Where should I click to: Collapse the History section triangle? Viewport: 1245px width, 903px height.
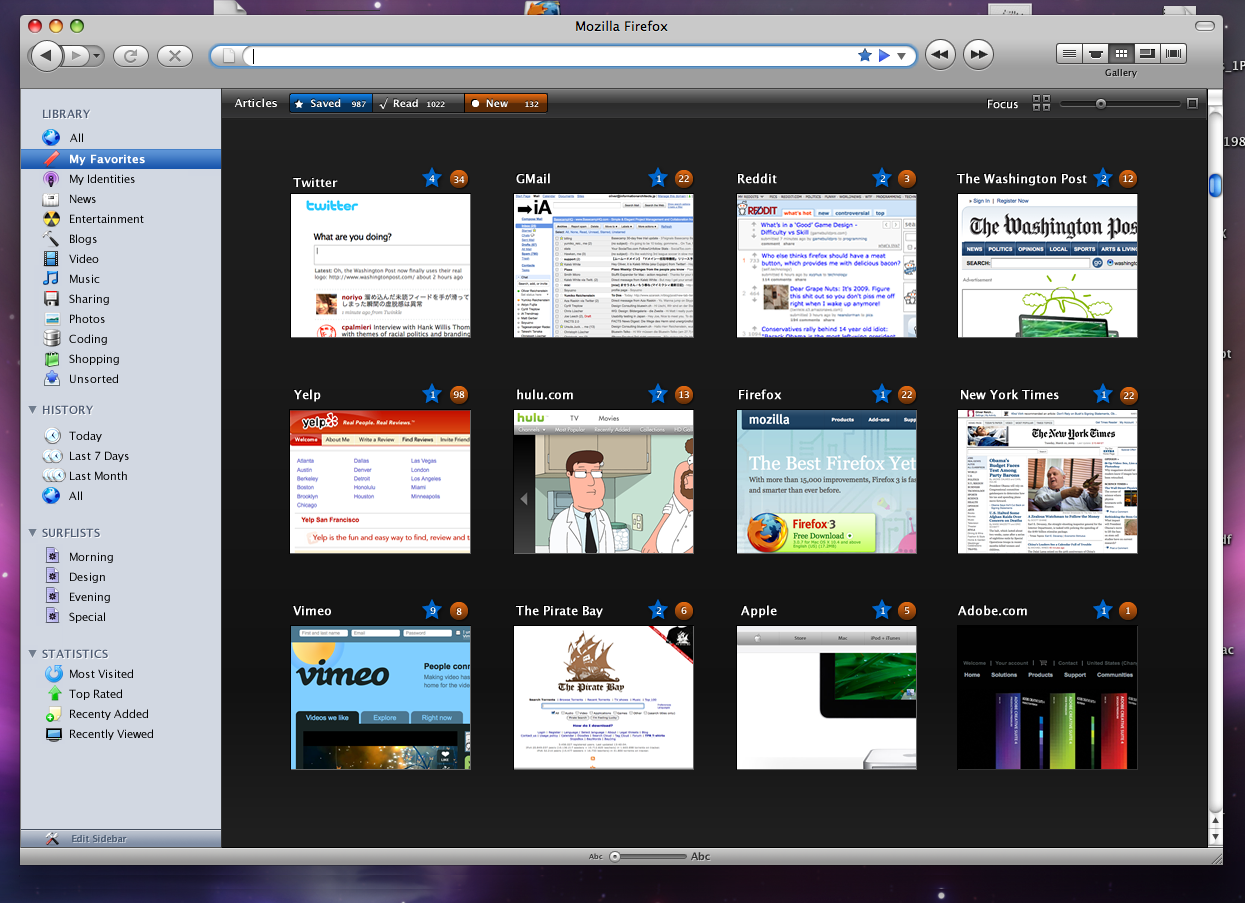pyautogui.click(x=32, y=409)
